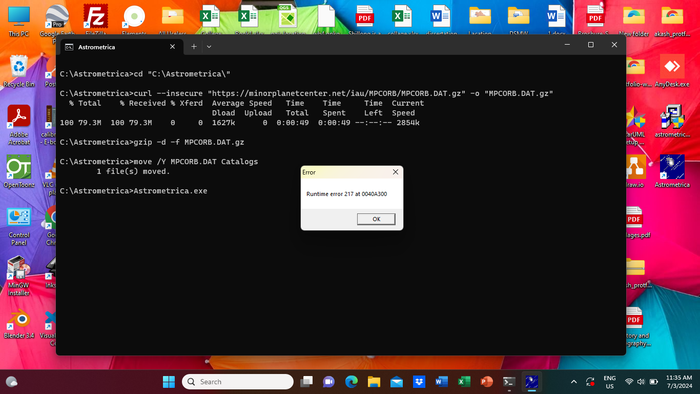This screenshot has width=700, height=394.
Task: Switch to Terminal taskbar icon
Action: tap(509, 382)
